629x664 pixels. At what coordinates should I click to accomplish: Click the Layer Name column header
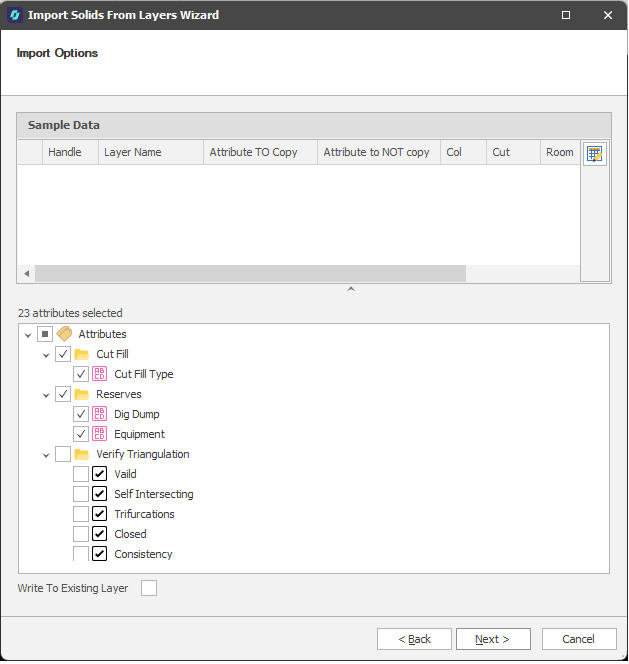(x=150, y=152)
